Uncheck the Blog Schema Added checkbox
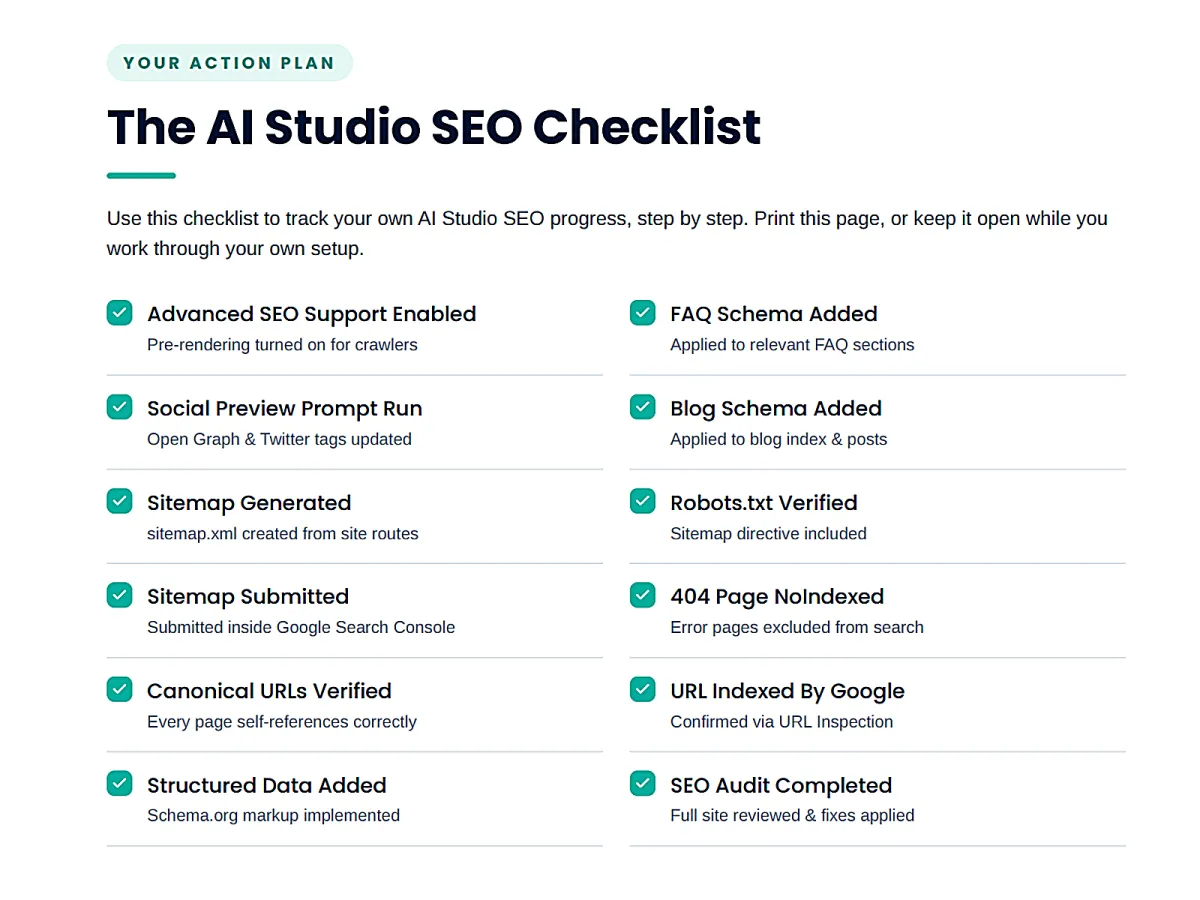The image size is (1200, 900). click(x=642, y=407)
